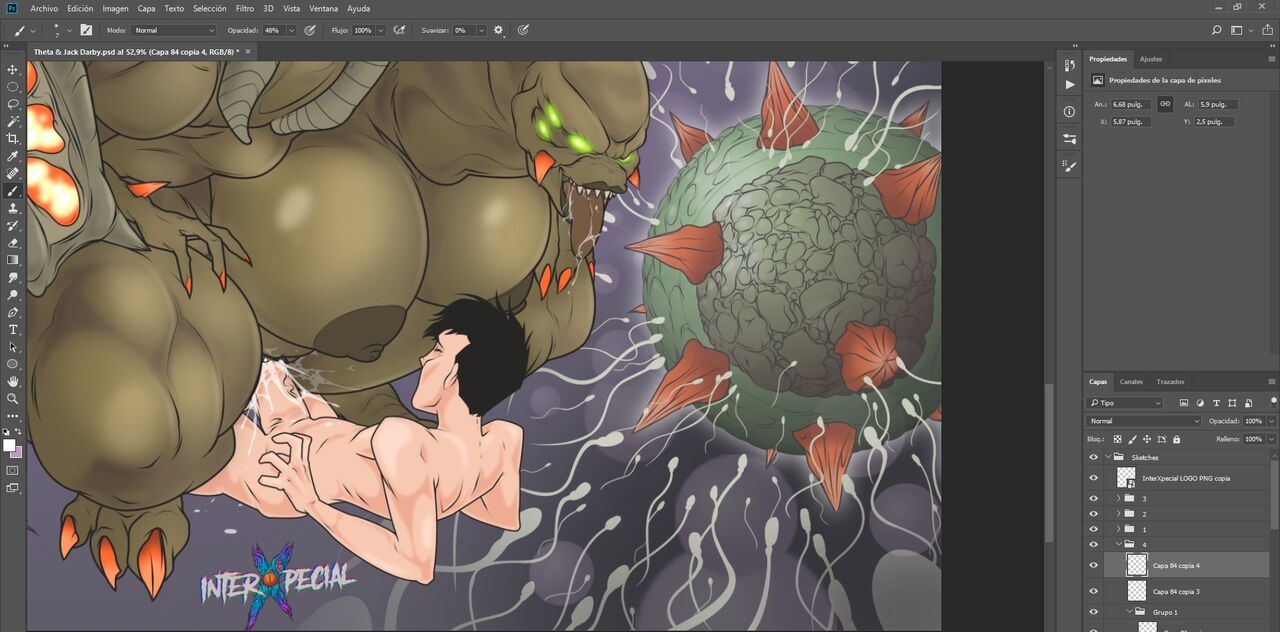Image resolution: width=1280 pixels, height=632 pixels.
Task: Lock transparent pixels
Action: [1117, 439]
